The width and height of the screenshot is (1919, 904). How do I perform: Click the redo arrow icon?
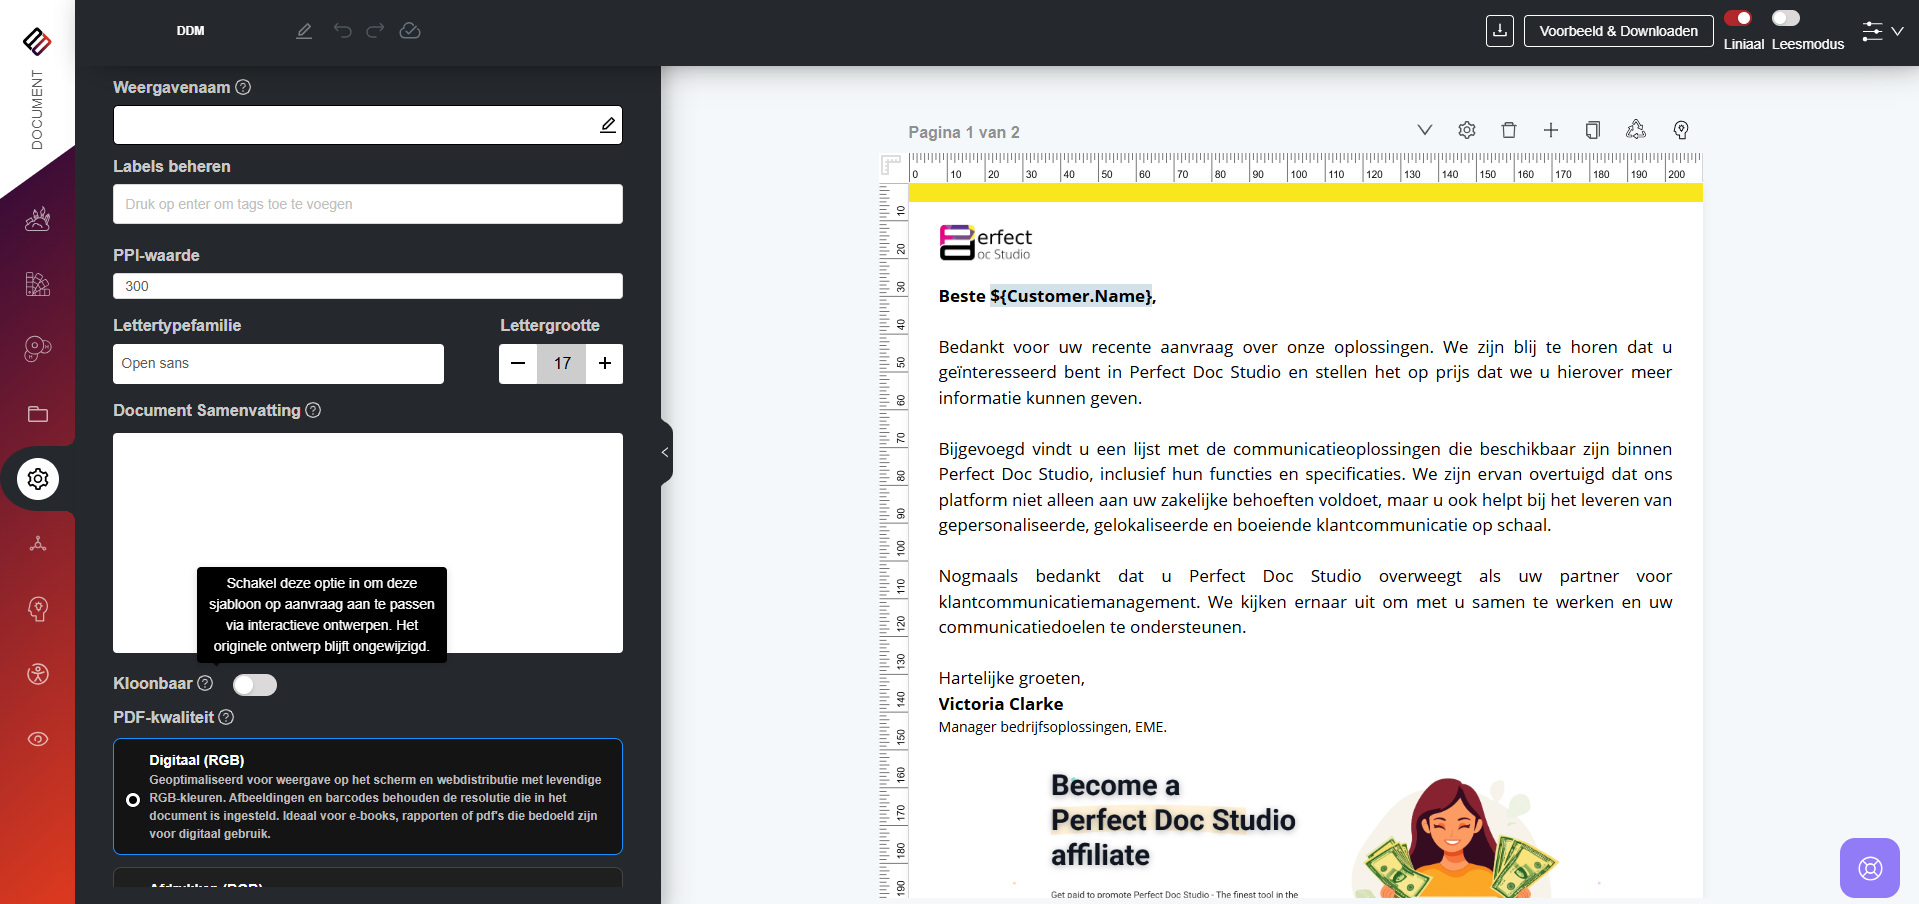click(375, 31)
